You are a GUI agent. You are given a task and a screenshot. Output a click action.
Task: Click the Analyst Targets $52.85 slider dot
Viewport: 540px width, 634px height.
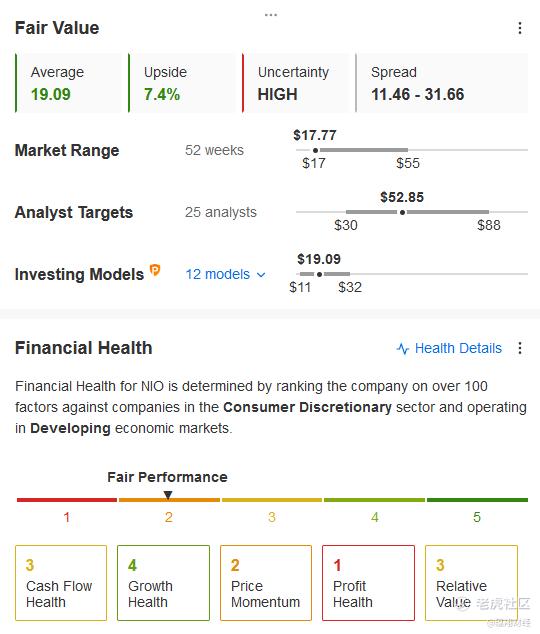tap(402, 212)
